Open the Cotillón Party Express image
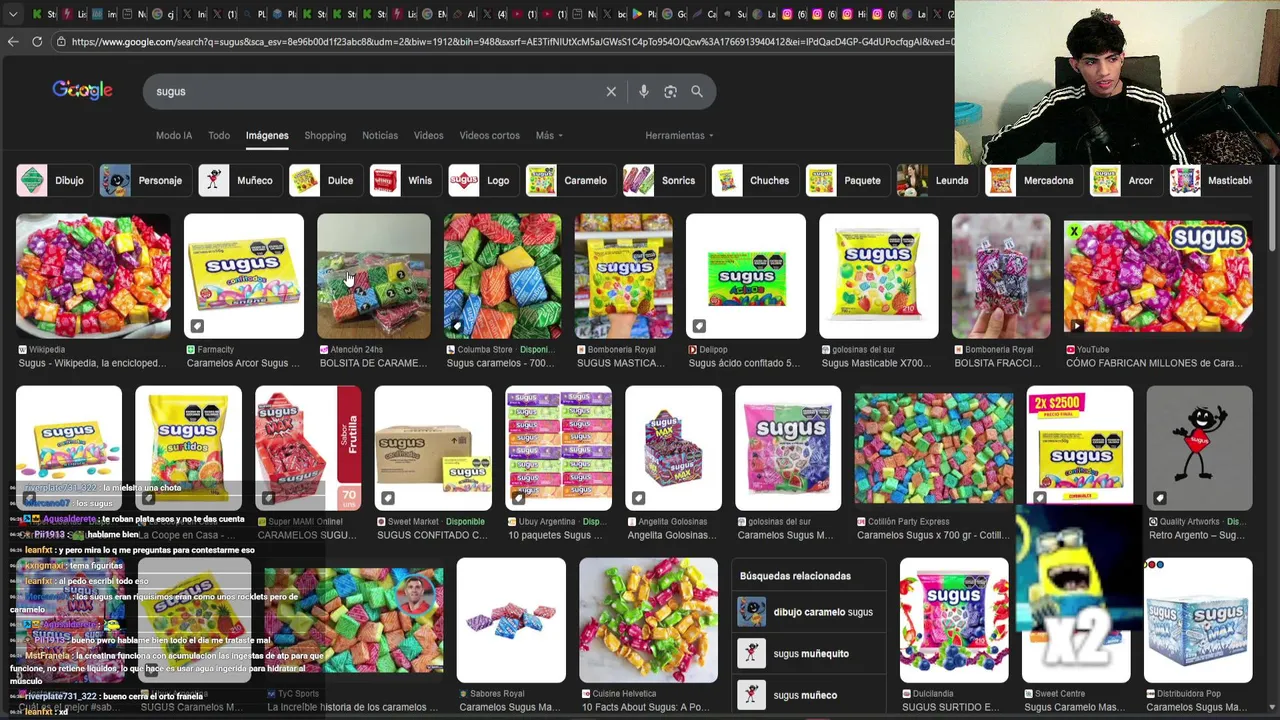This screenshot has height=720, width=1280. 934,448
